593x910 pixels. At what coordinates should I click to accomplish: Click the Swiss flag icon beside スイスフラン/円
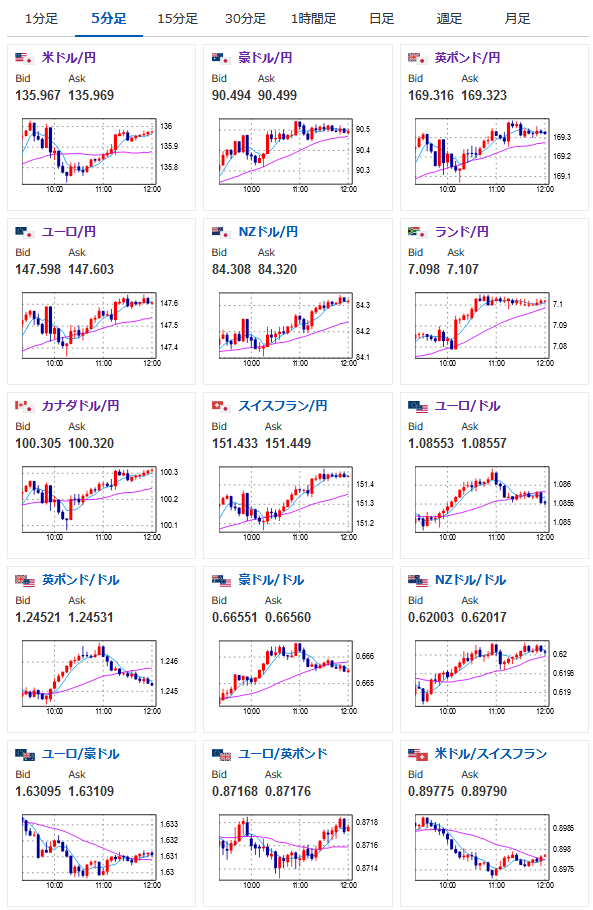[221, 406]
